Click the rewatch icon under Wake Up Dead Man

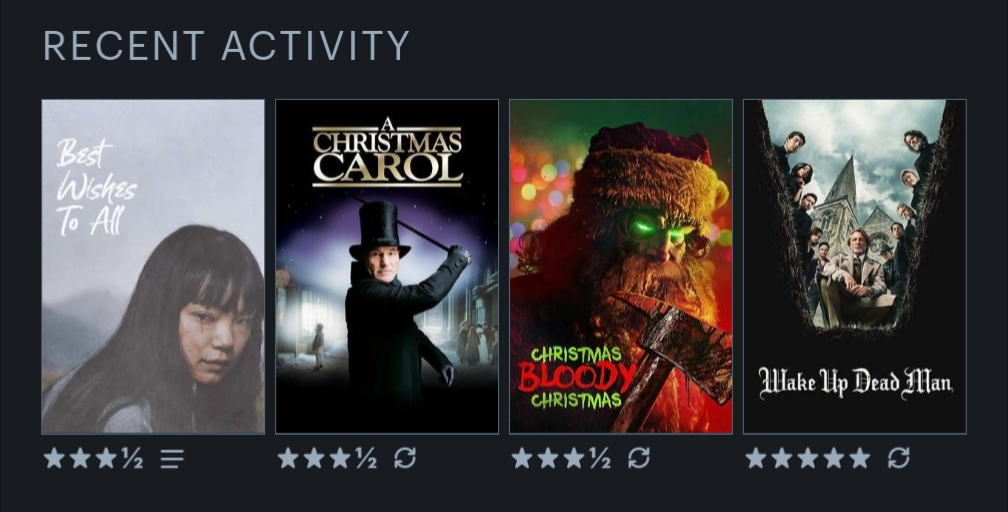[x=899, y=459]
